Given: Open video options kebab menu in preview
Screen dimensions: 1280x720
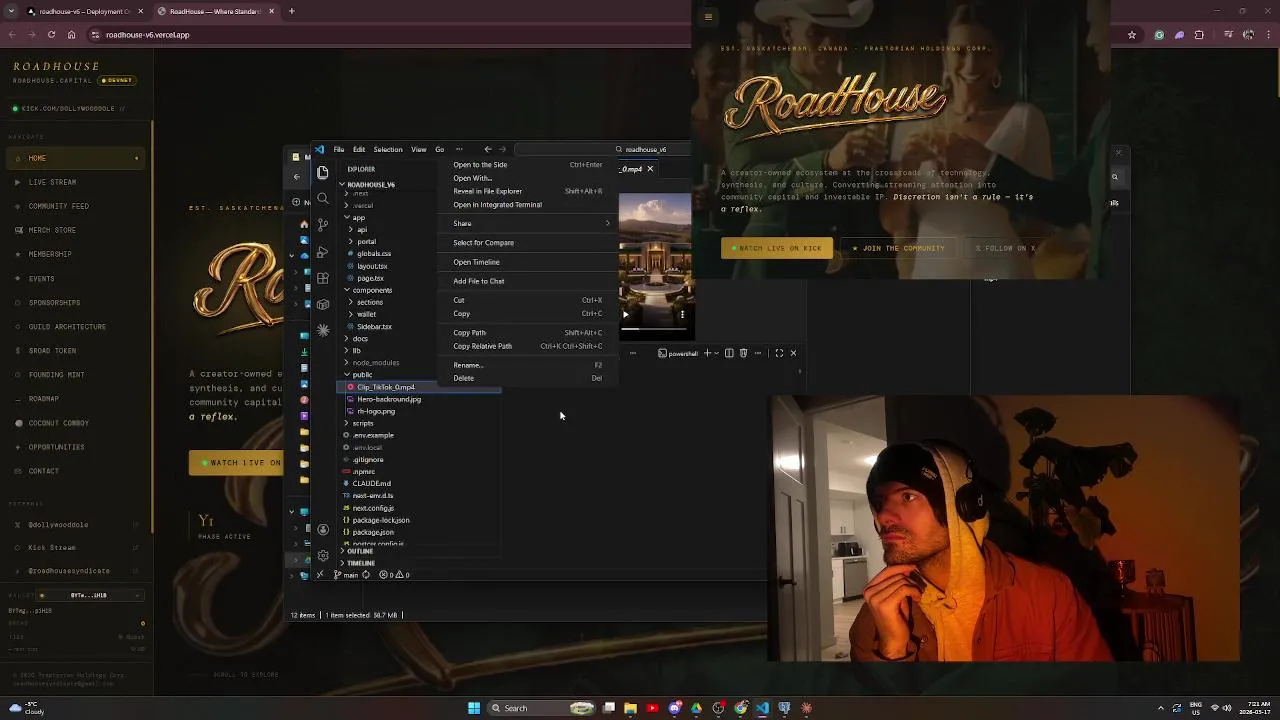Looking at the screenshot, I should pyautogui.click(x=682, y=314).
